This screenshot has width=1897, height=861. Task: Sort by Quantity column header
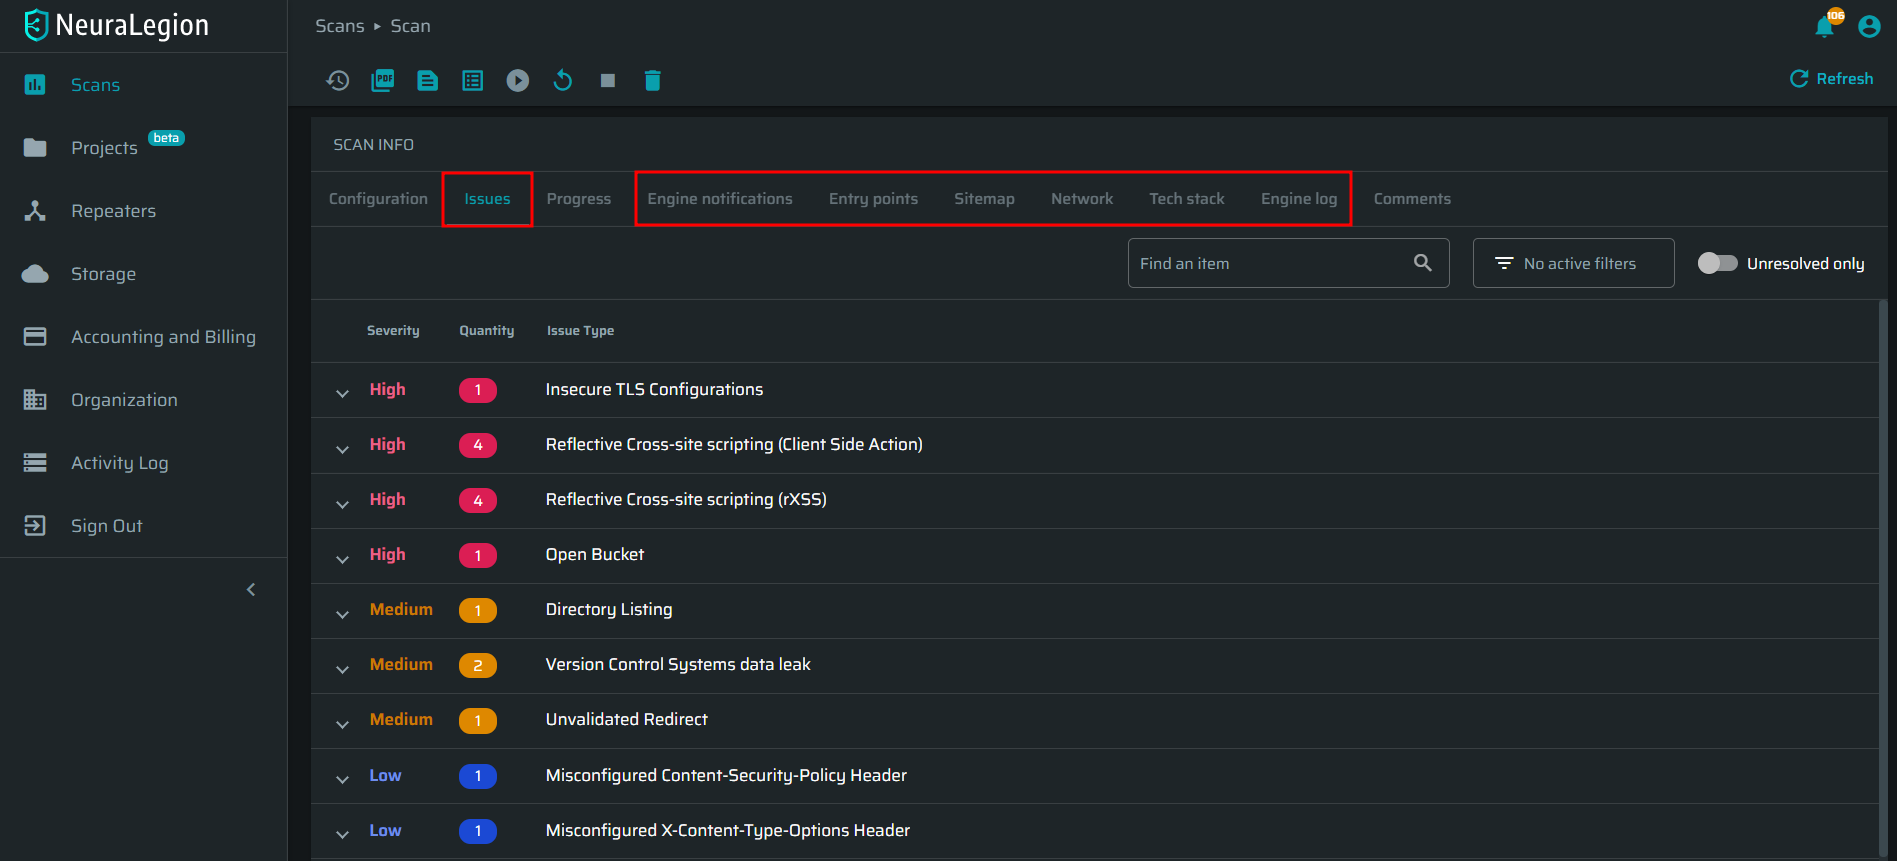[487, 331]
